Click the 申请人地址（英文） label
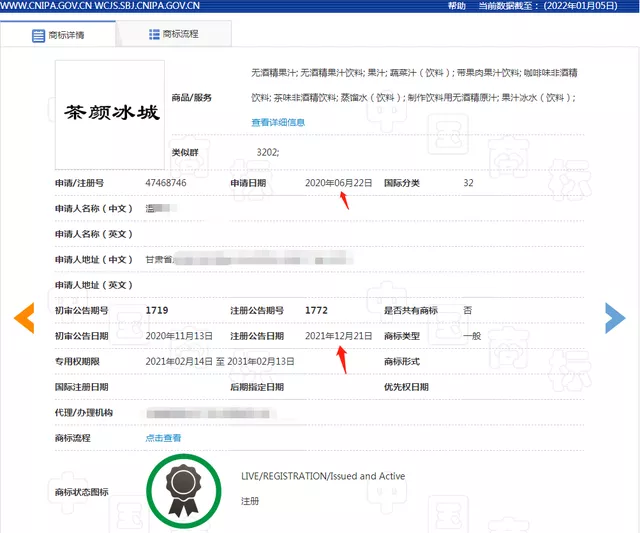Viewport: 640px width, 533px height. [94, 285]
